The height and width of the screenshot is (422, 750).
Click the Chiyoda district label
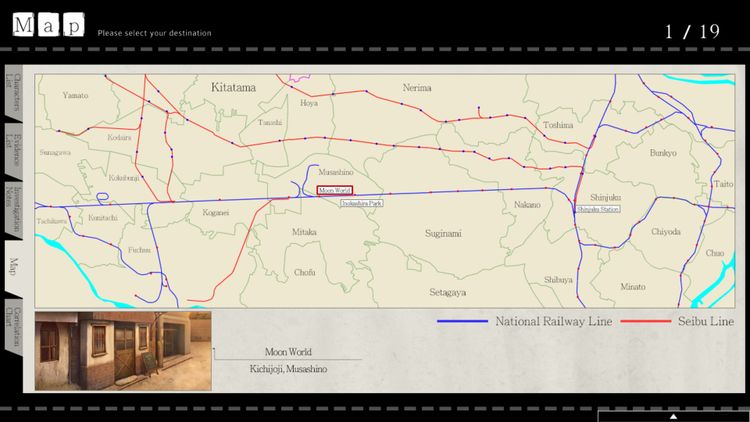(665, 231)
